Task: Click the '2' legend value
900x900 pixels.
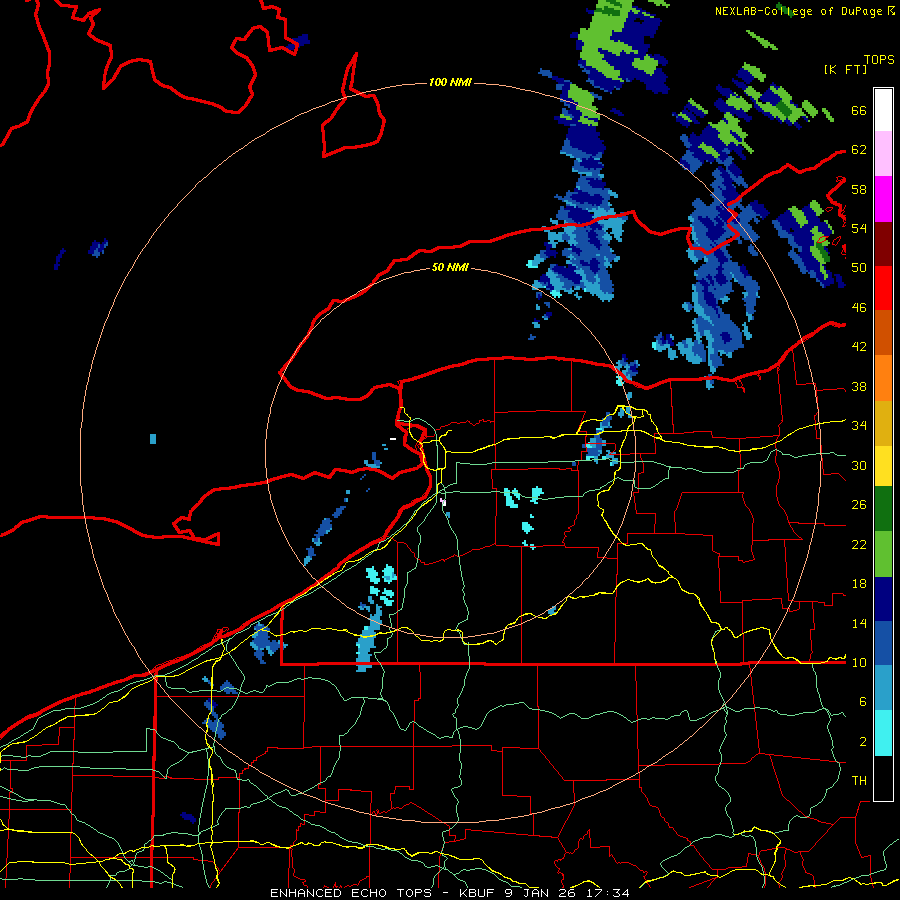Action: coord(862,742)
